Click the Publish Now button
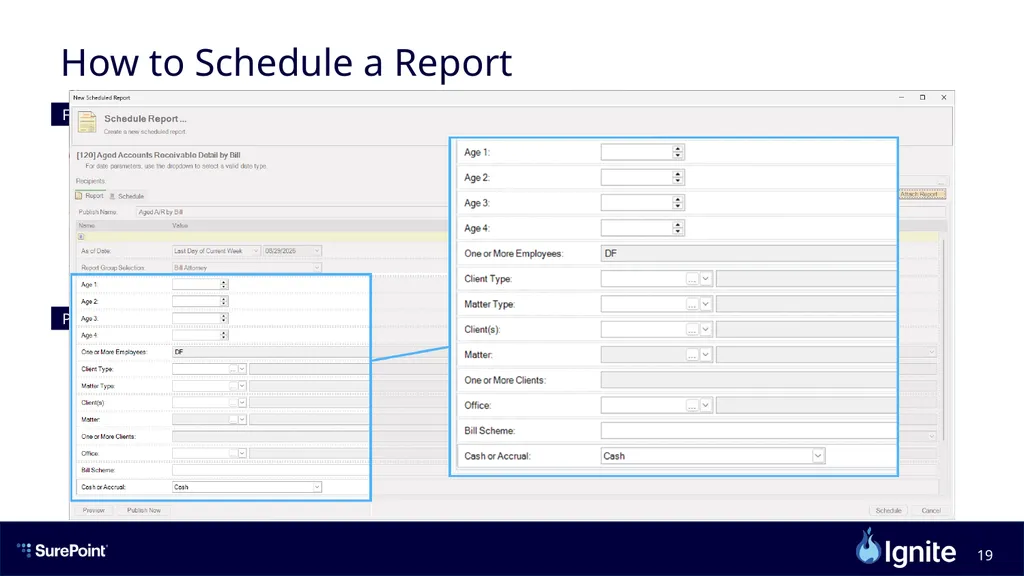 [x=144, y=511]
